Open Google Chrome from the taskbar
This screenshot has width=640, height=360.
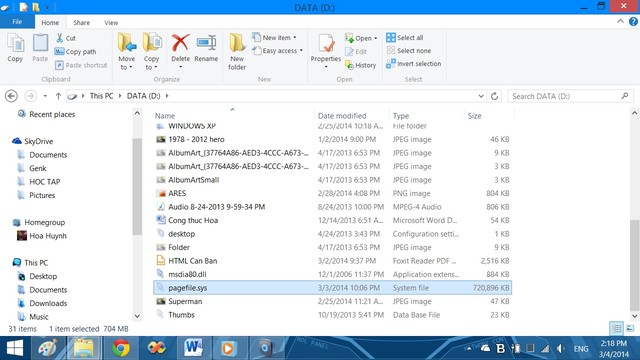point(121,348)
